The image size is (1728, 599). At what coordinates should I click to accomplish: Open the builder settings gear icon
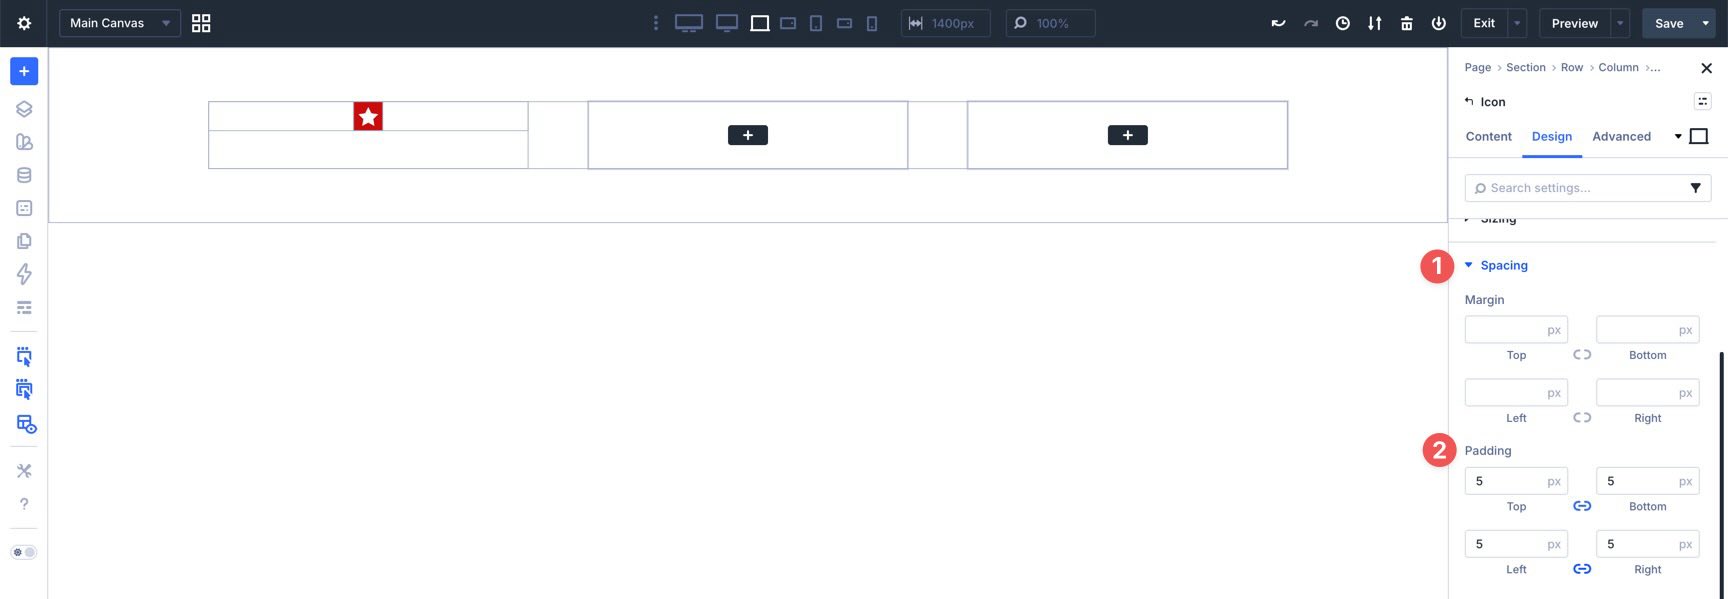click(24, 23)
